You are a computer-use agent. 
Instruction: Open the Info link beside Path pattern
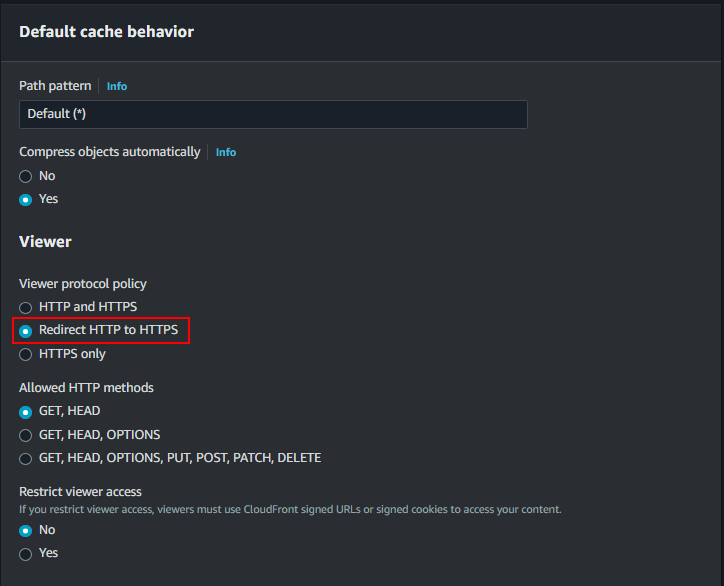pos(117,86)
